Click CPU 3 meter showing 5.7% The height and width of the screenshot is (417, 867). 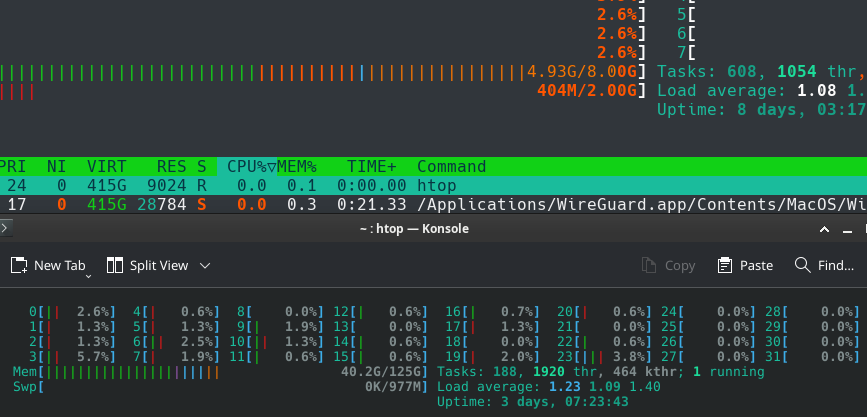coord(72,357)
